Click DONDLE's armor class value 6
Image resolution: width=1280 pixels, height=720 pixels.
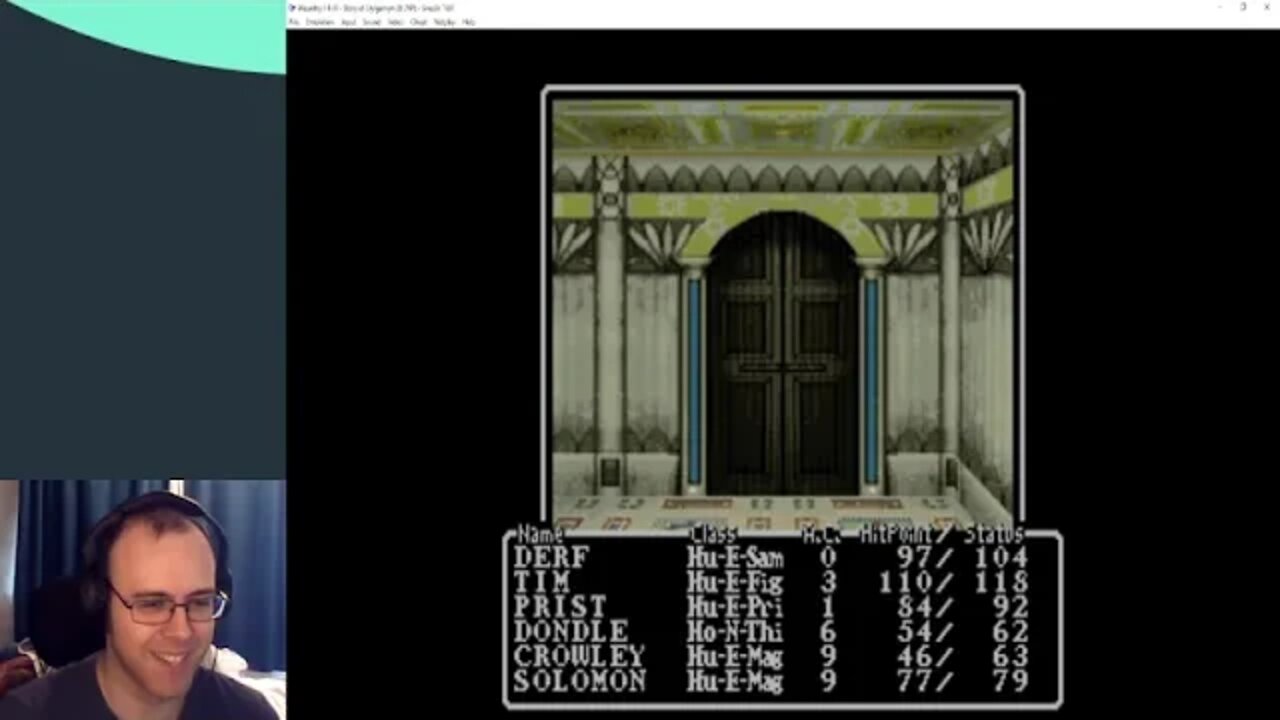coord(827,633)
